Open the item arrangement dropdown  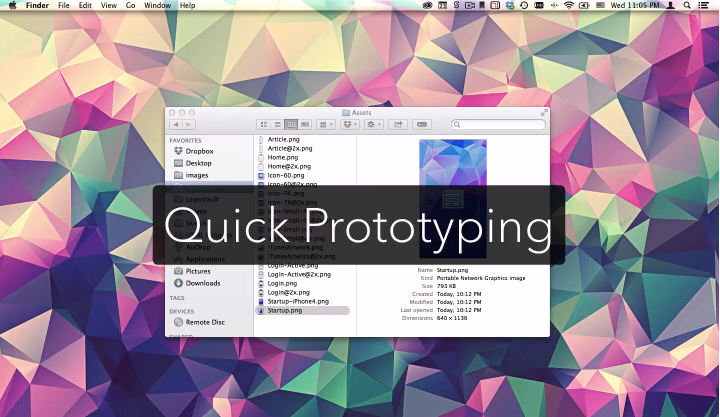[326, 124]
